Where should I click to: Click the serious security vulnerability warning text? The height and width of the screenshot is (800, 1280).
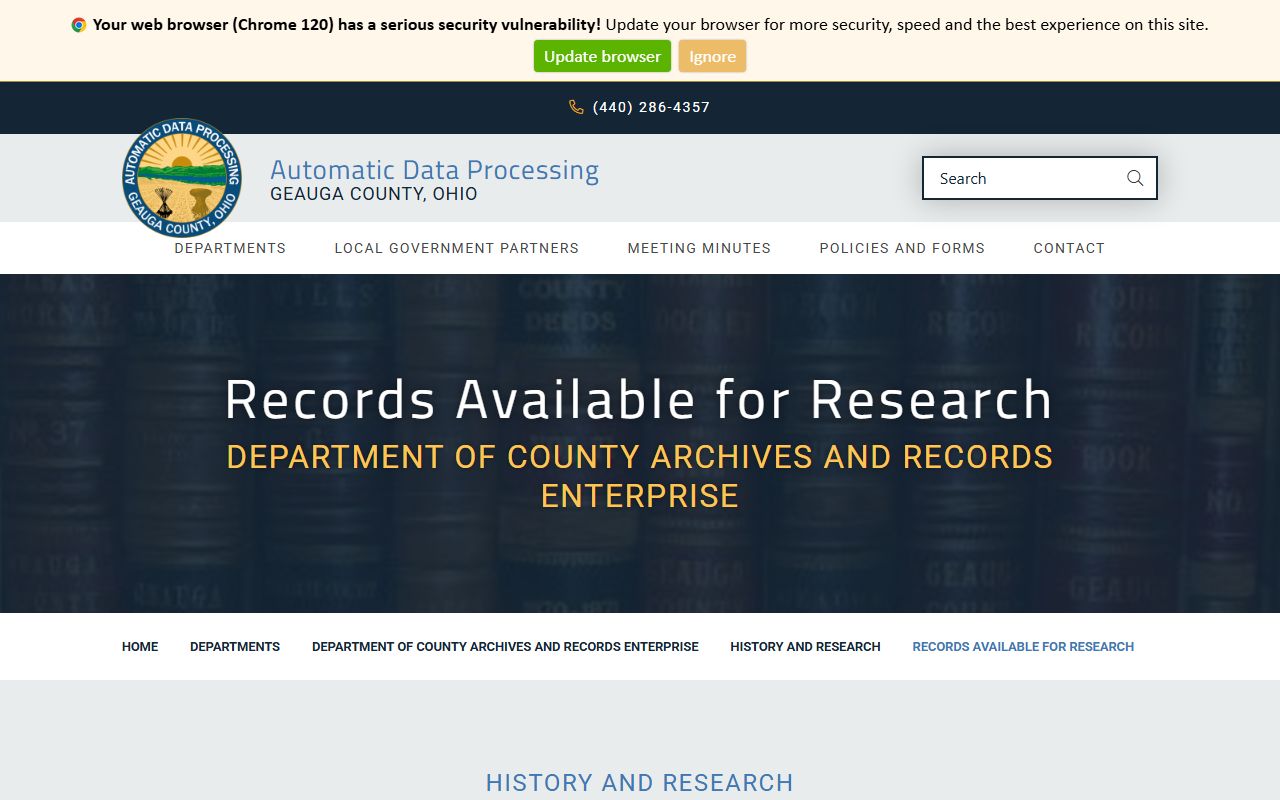tap(347, 25)
